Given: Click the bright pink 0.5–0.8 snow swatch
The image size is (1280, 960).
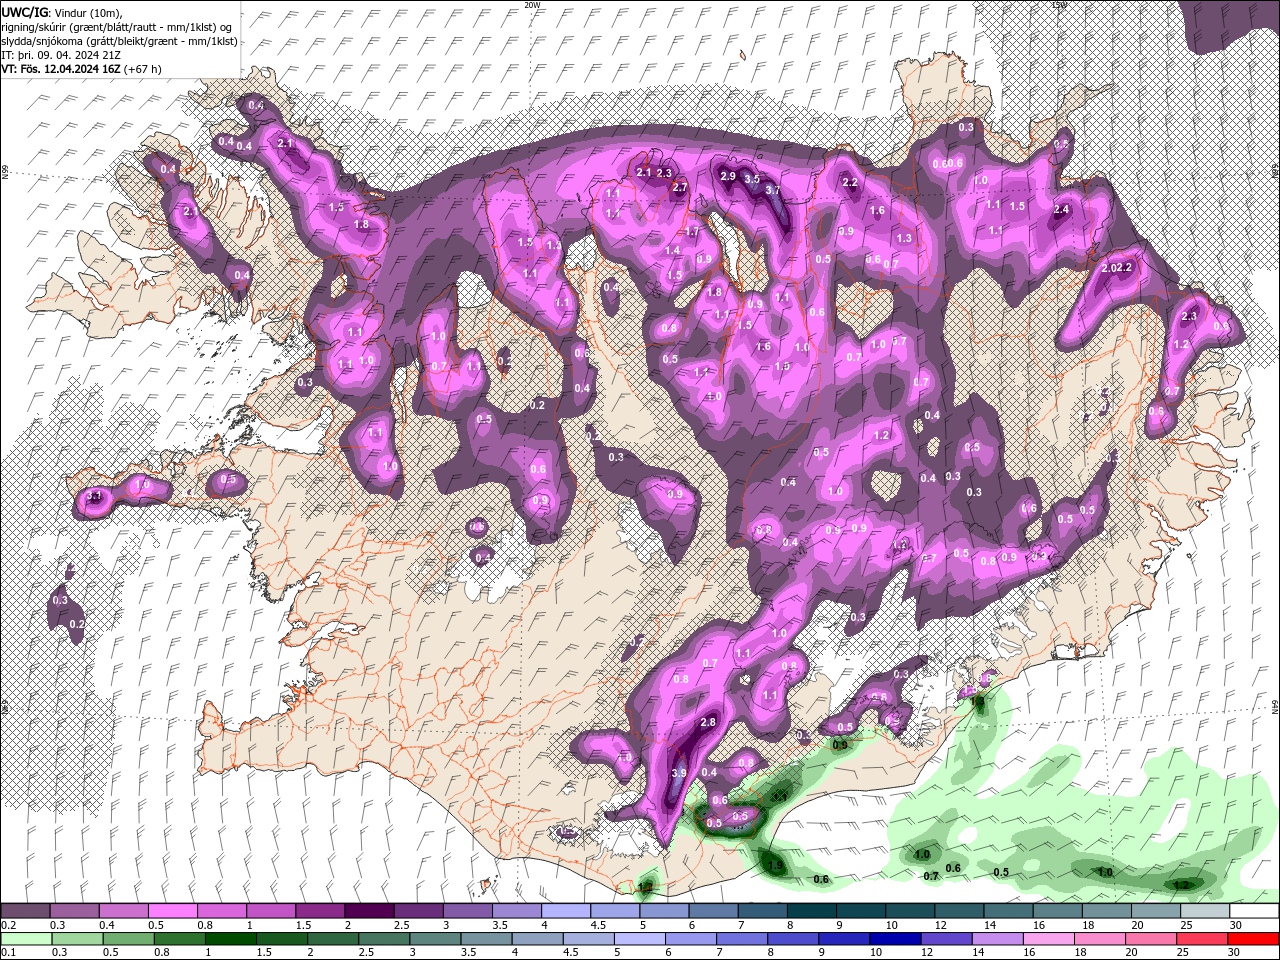Looking at the screenshot, I should coord(172,911).
